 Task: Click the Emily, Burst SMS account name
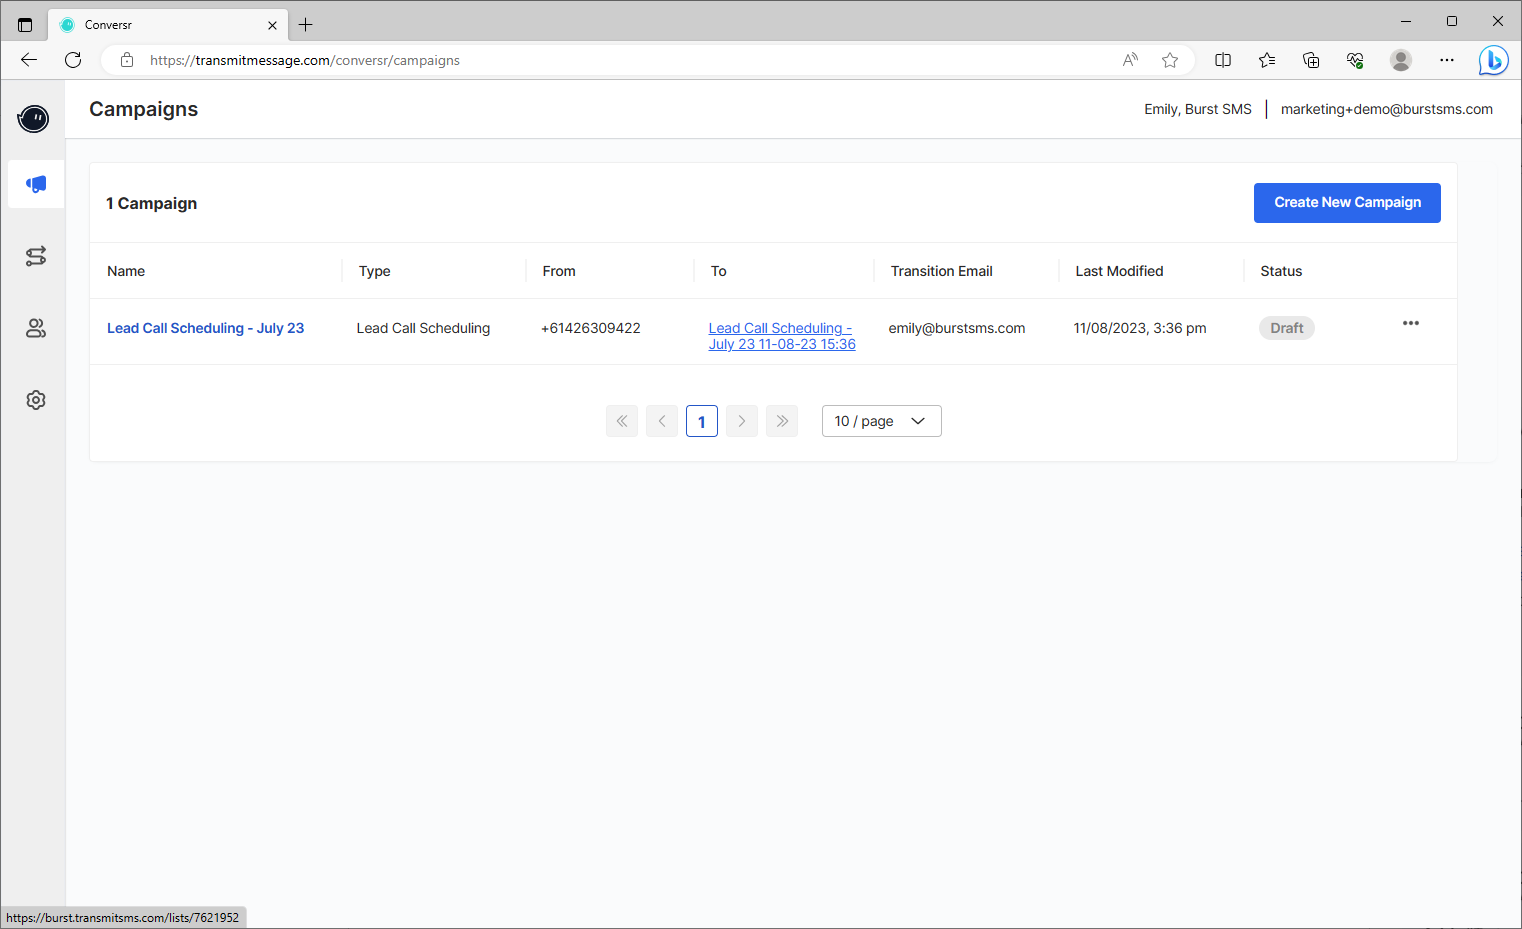click(x=1198, y=109)
